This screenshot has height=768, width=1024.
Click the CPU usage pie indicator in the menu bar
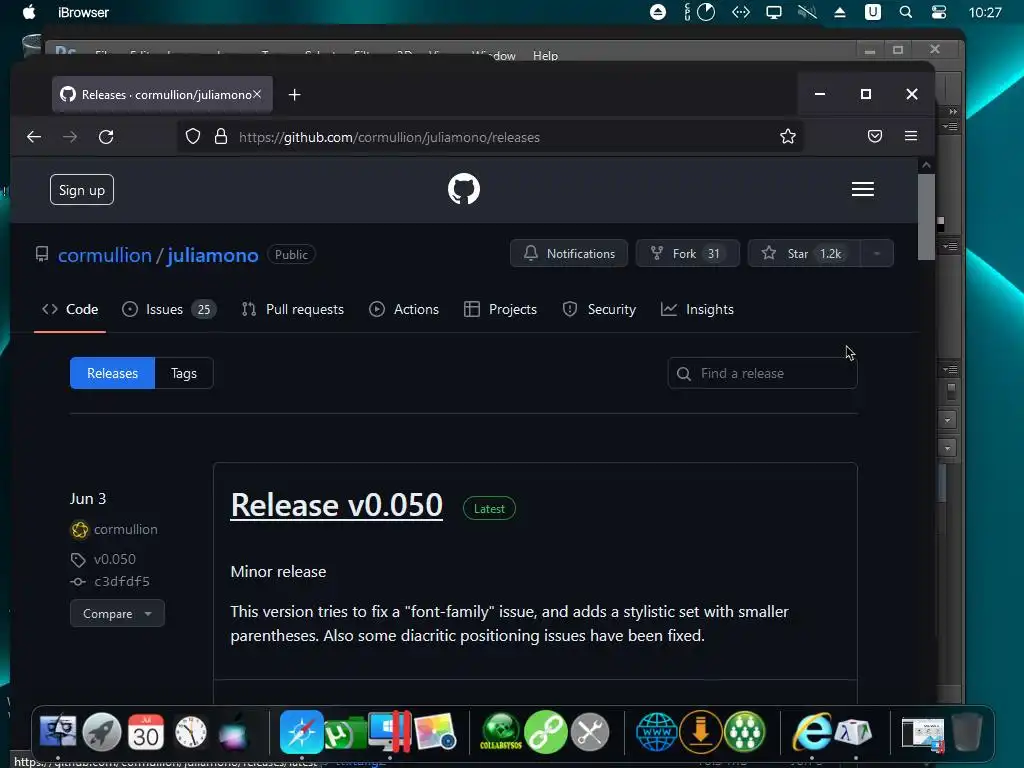pos(706,12)
